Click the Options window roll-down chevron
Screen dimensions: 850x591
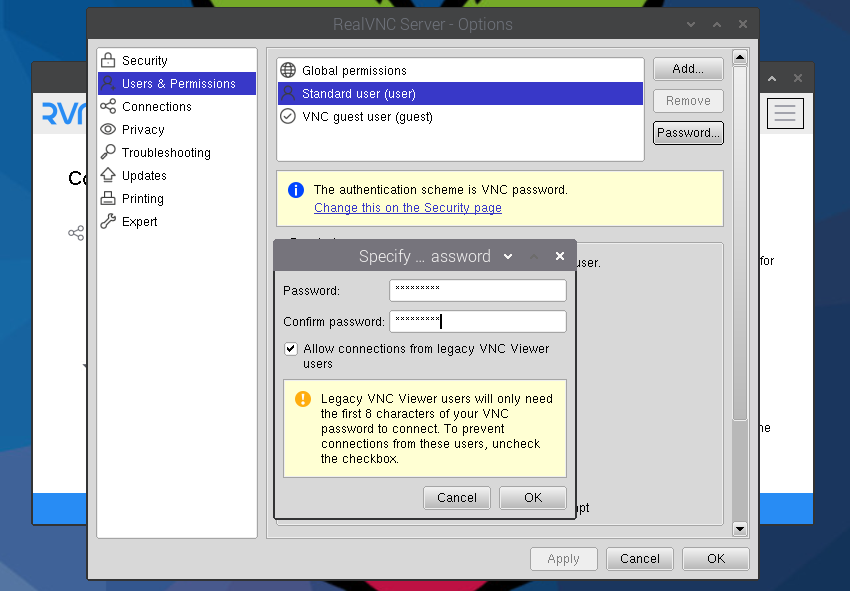(691, 24)
